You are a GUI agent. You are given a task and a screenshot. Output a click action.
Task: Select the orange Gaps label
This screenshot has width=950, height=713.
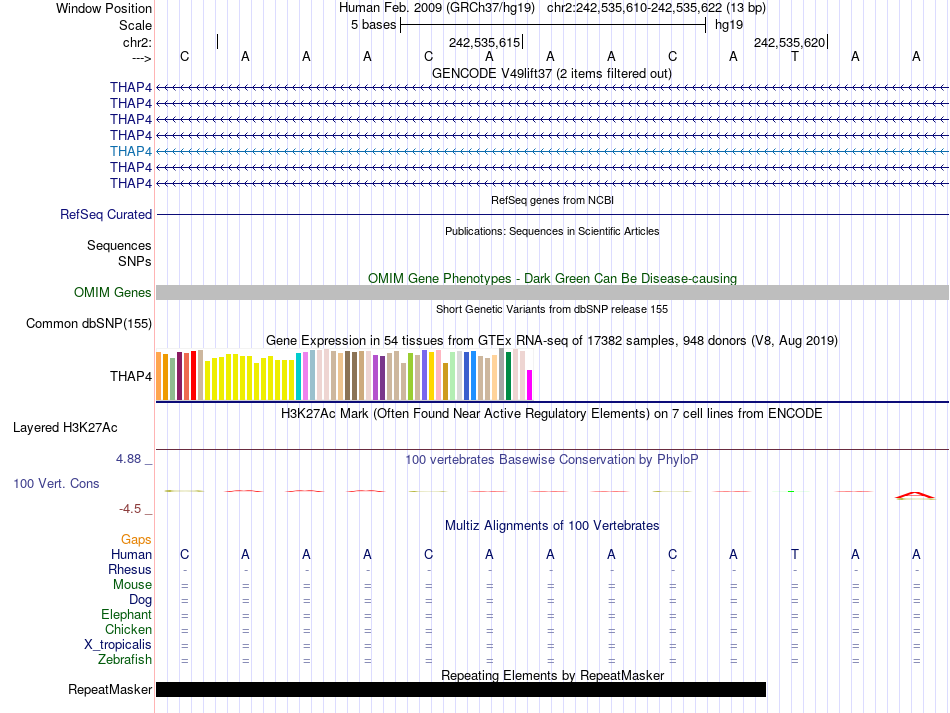(x=136, y=539)
